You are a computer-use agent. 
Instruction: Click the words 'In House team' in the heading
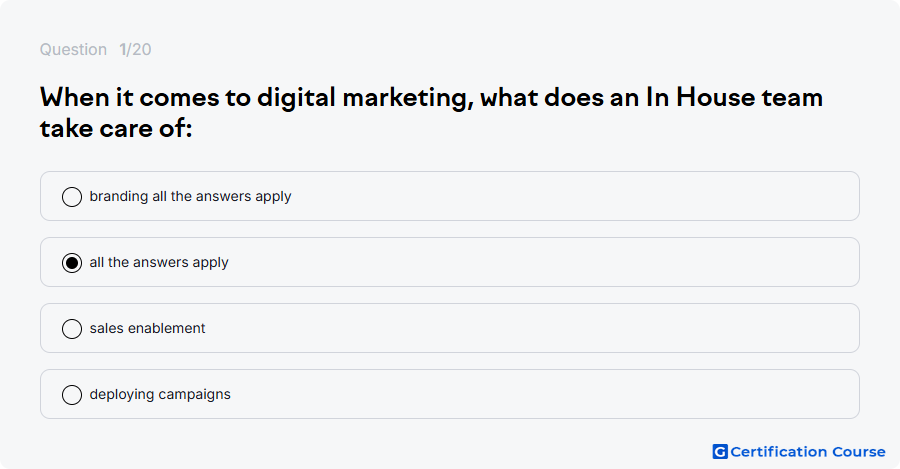pyautogui.click(x=735, y=97)
